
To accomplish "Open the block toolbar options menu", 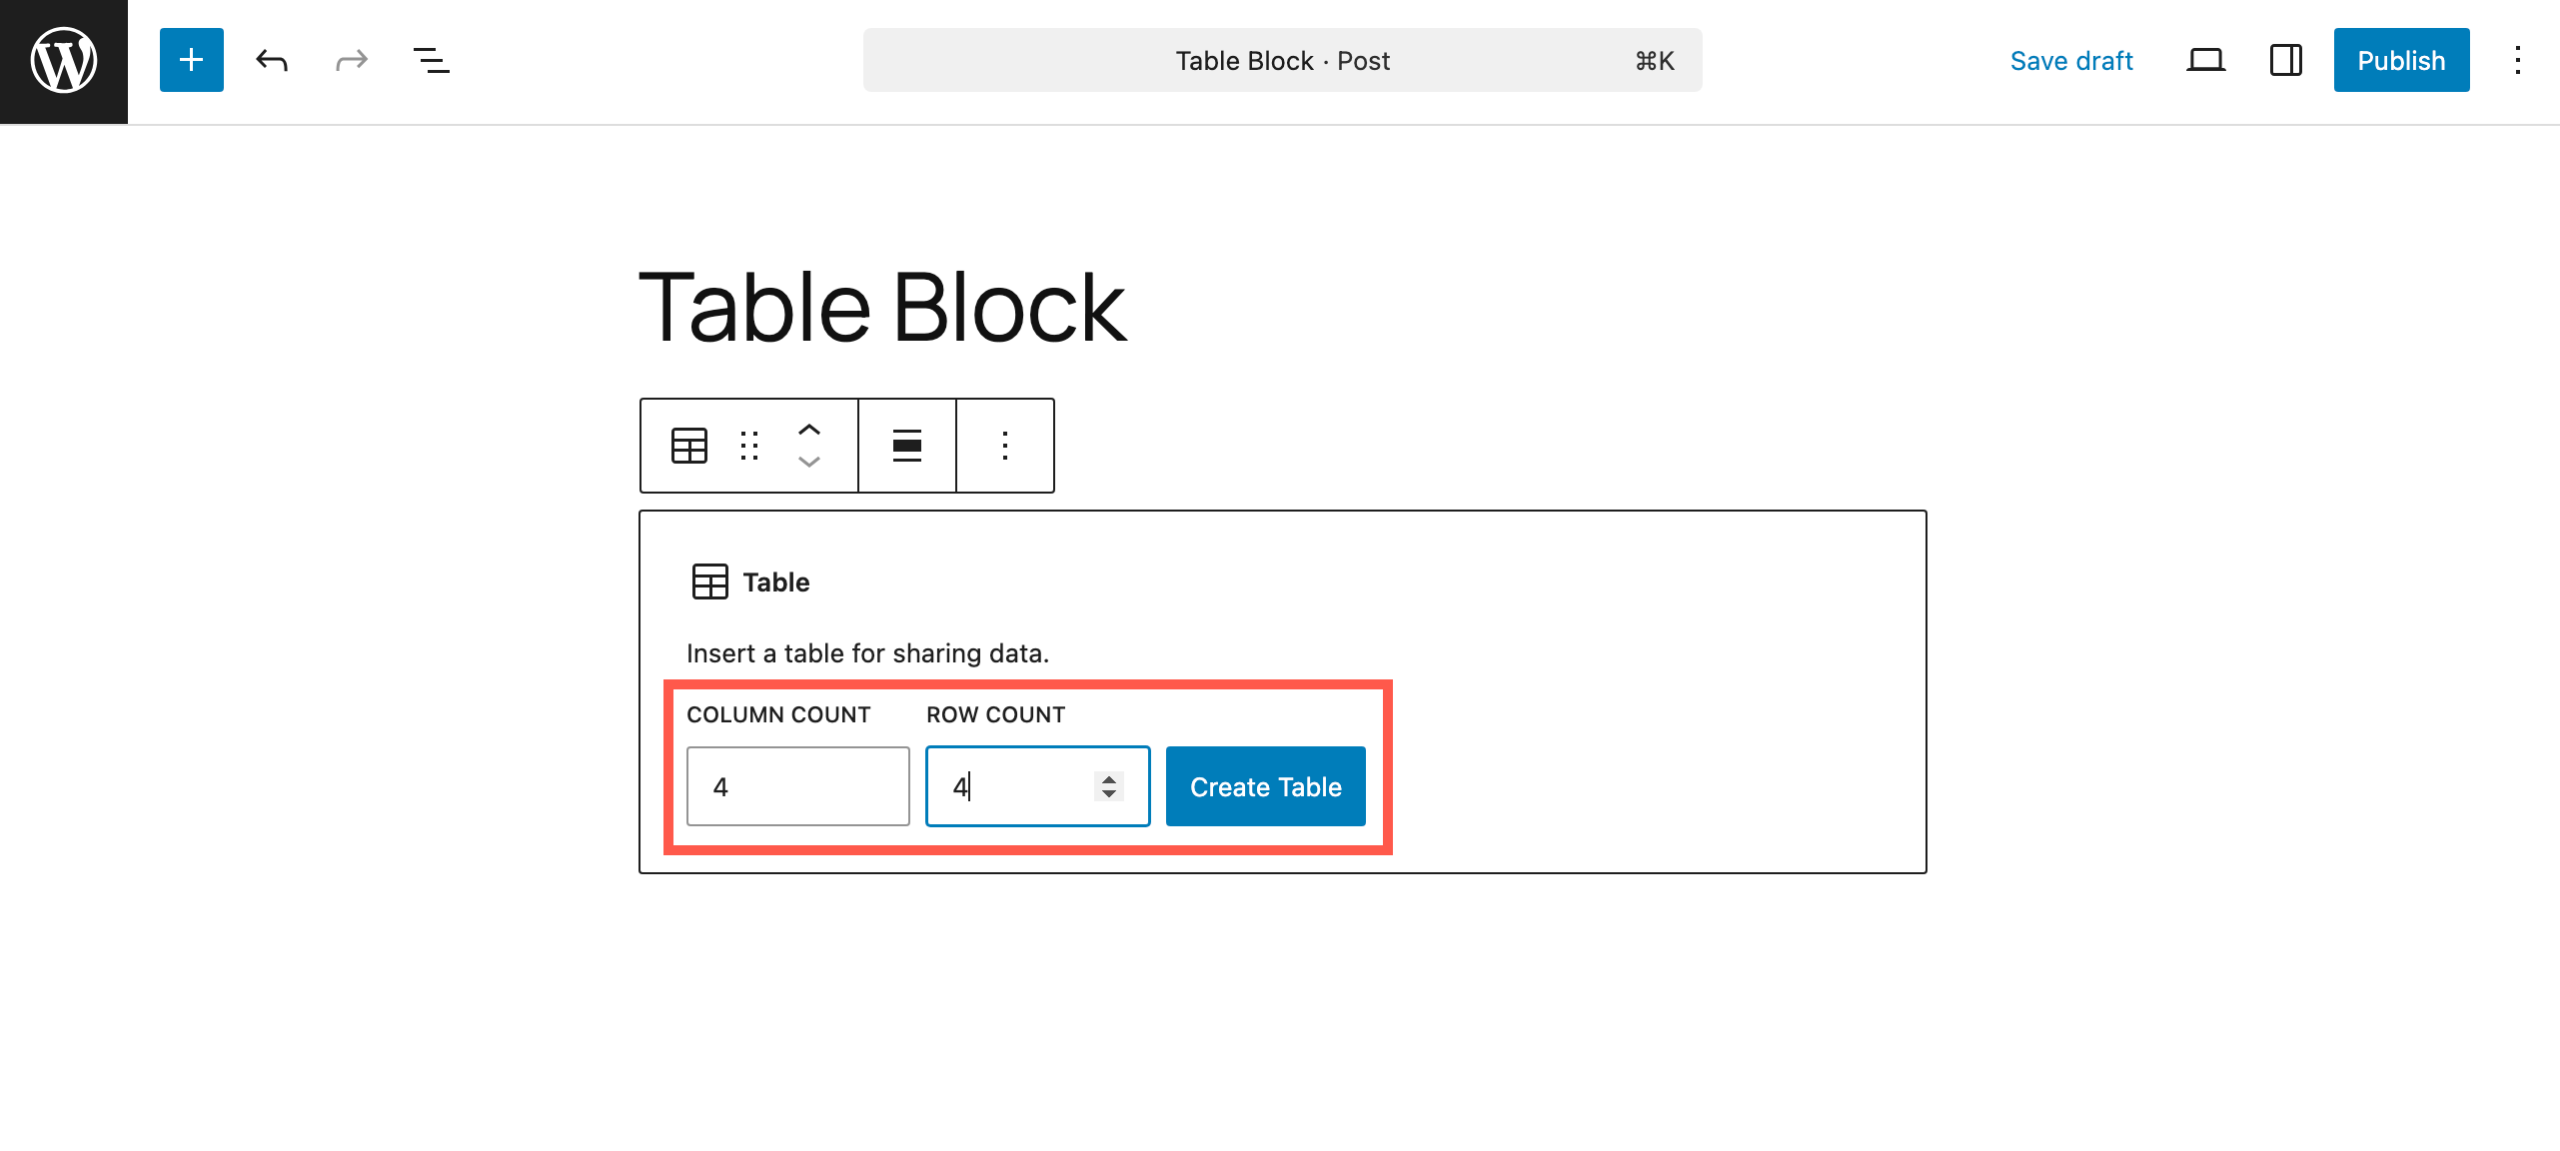I will (x=1005, y=446).
